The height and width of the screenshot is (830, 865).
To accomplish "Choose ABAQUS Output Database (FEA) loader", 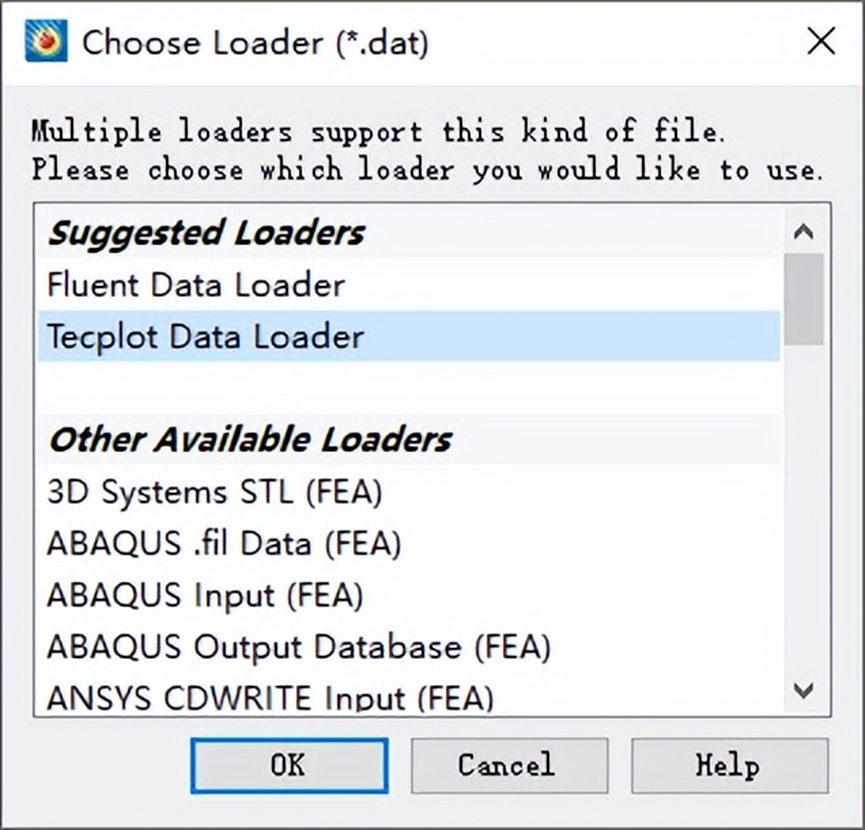I will pyautogui.click(x=298, y=647).
